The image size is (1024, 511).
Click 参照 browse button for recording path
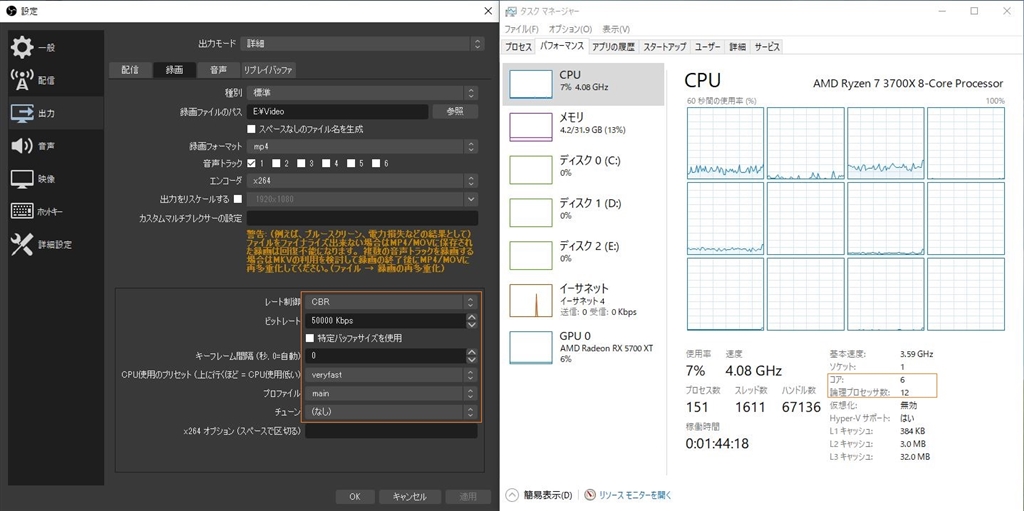click(455, 112)
